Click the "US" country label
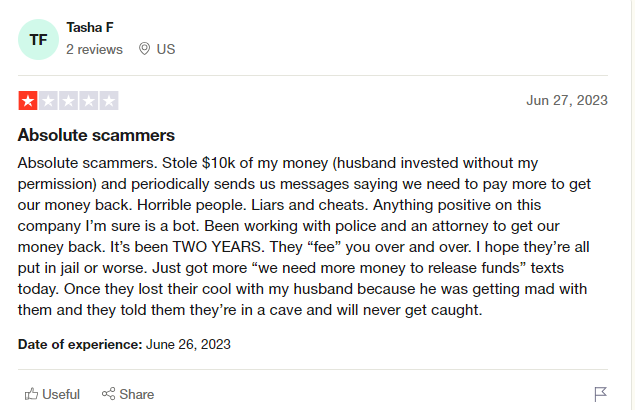This screenshot has width=635, height=410. click(166, 49)
